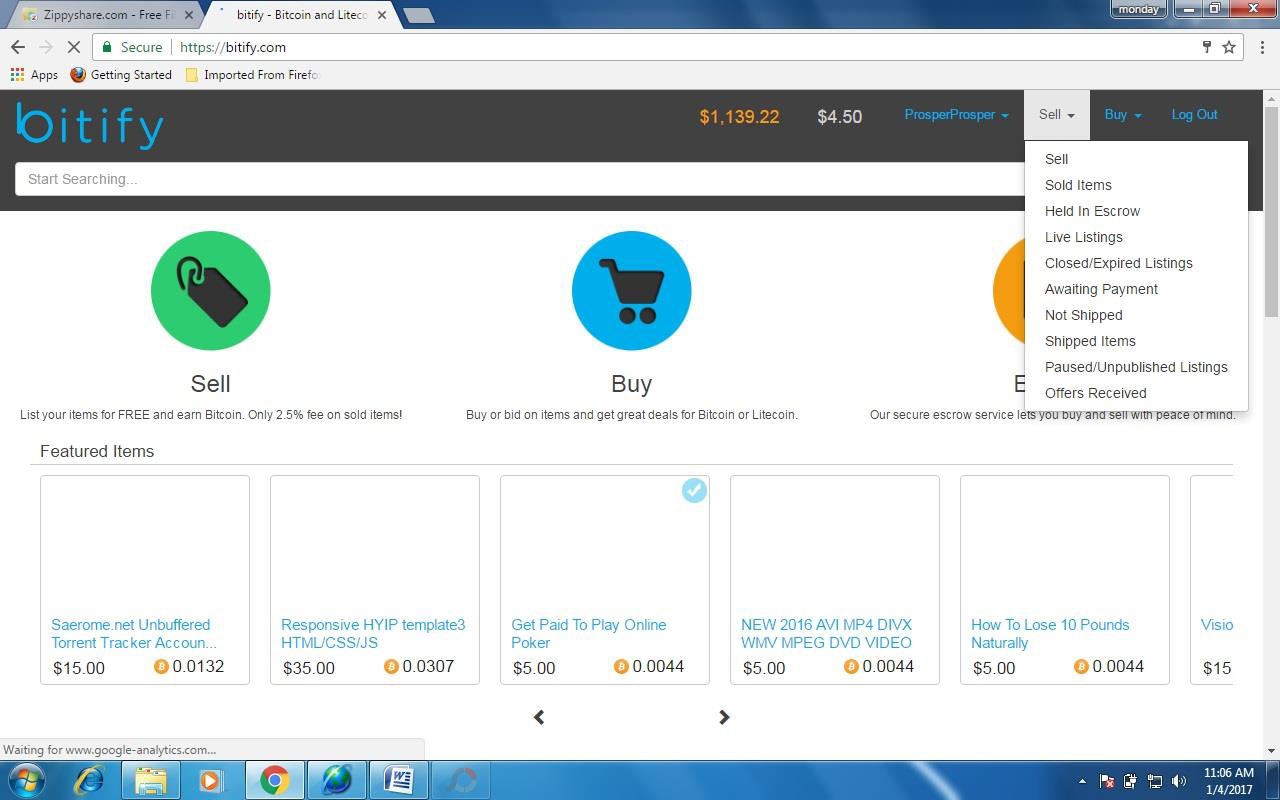Bookmark this page with star icon
The width and height of the screenshot is (1280, 800).
(1229, 47)
